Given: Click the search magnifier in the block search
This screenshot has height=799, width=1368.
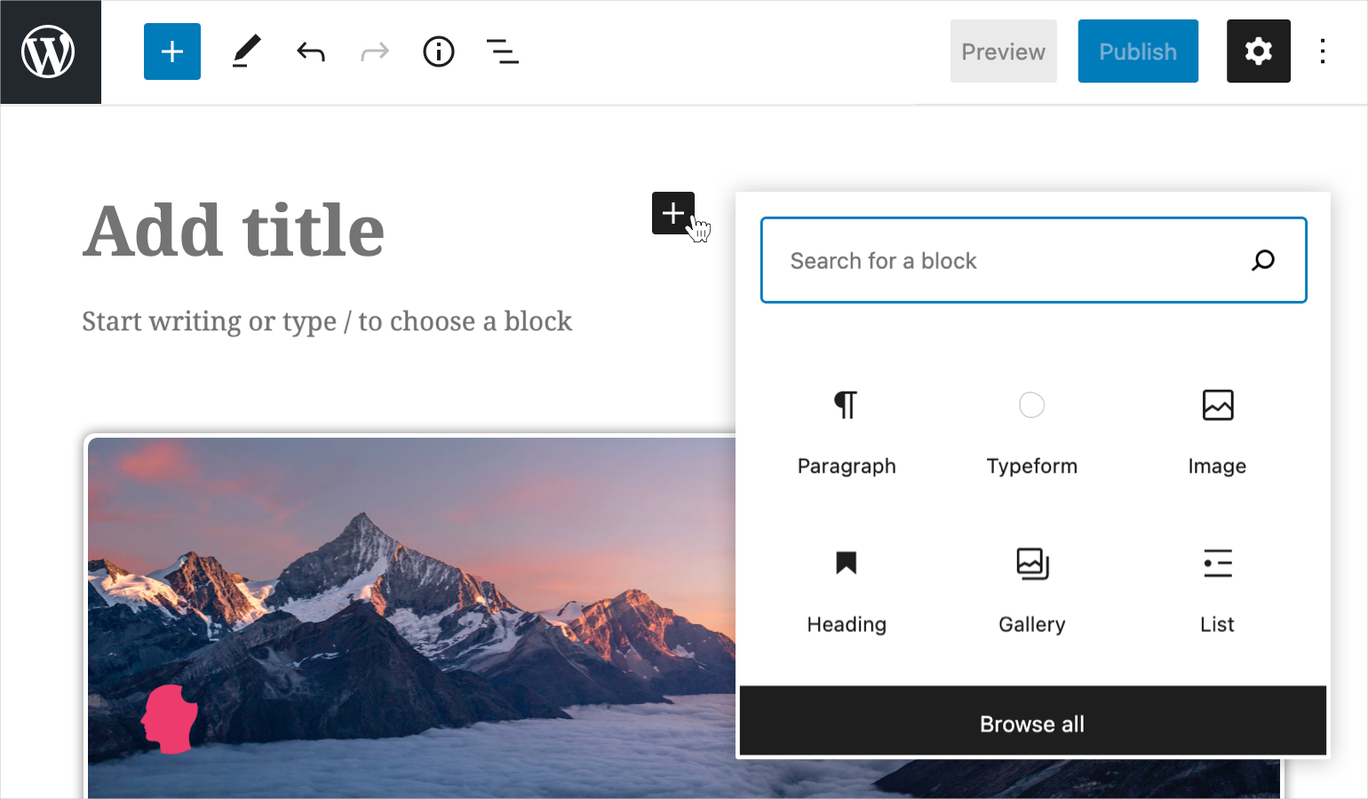Looking at the screenshot, I should (1262, 260).
